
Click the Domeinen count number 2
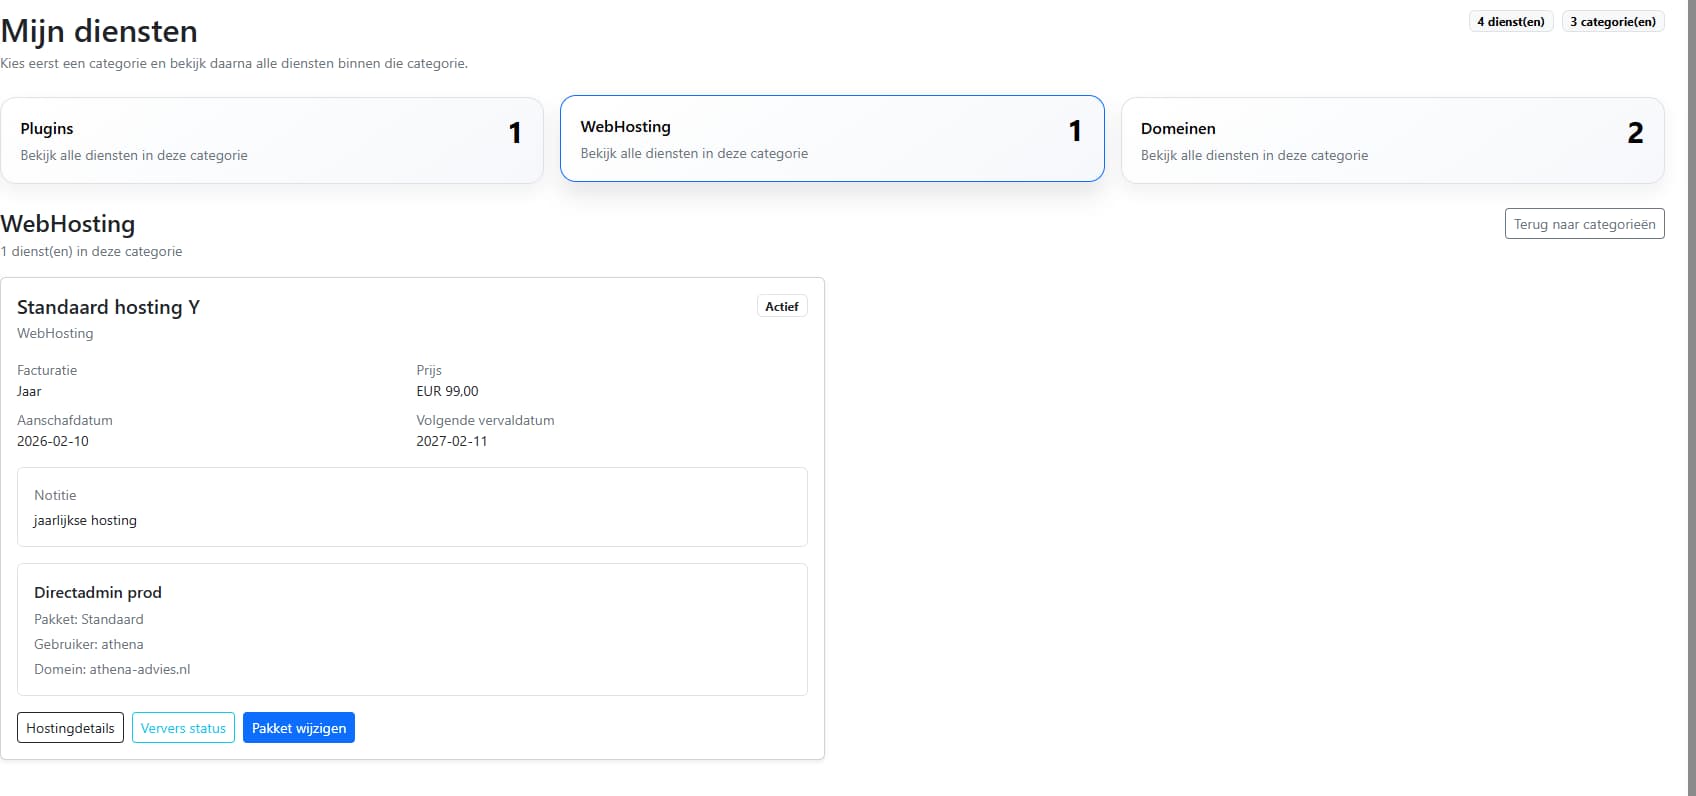[x=1635, y=133]
